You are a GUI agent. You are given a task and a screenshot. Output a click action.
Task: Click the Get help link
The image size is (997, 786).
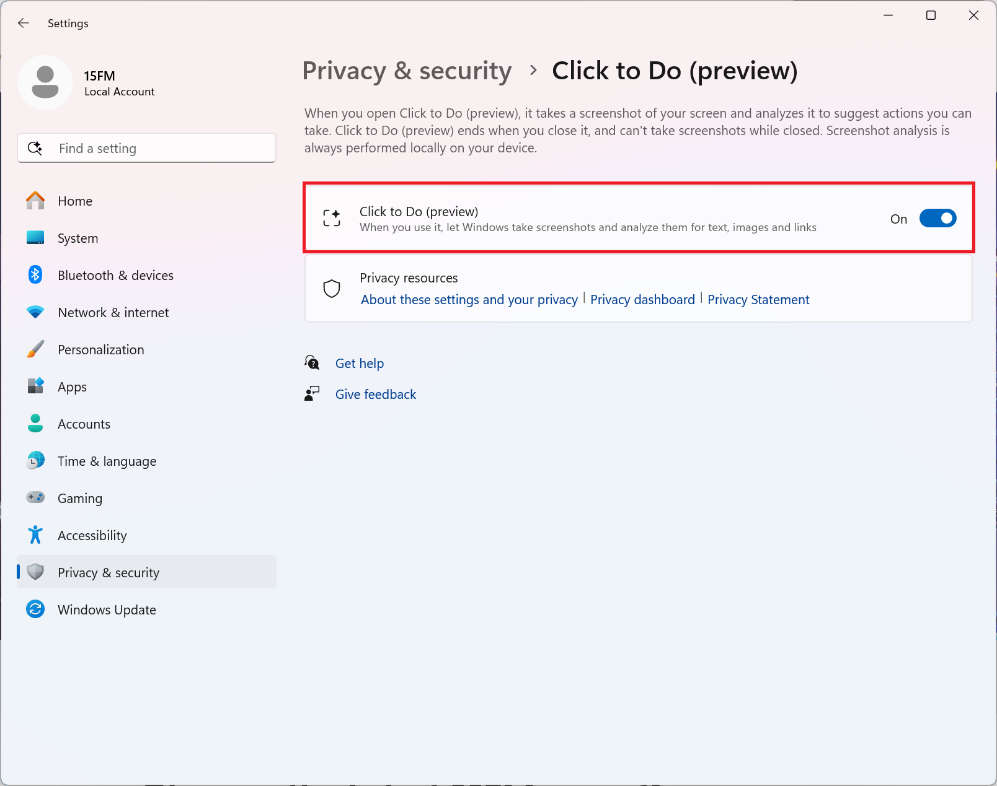359,363
